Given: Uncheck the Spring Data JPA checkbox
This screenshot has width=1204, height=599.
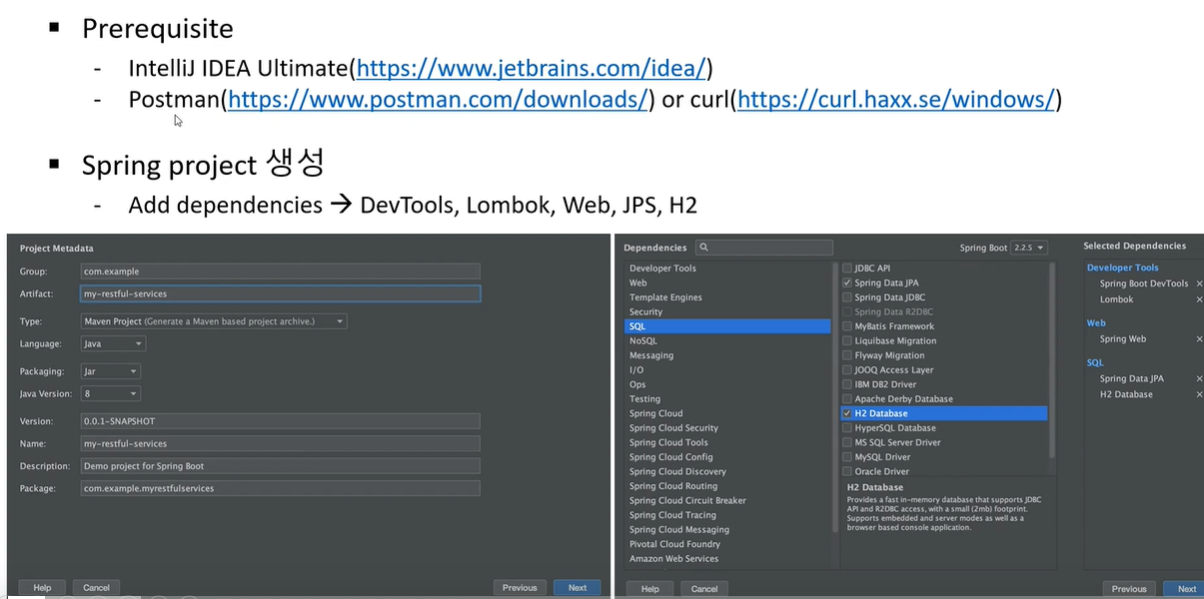Looking at the screenshot, I should [x=847, y=283].
